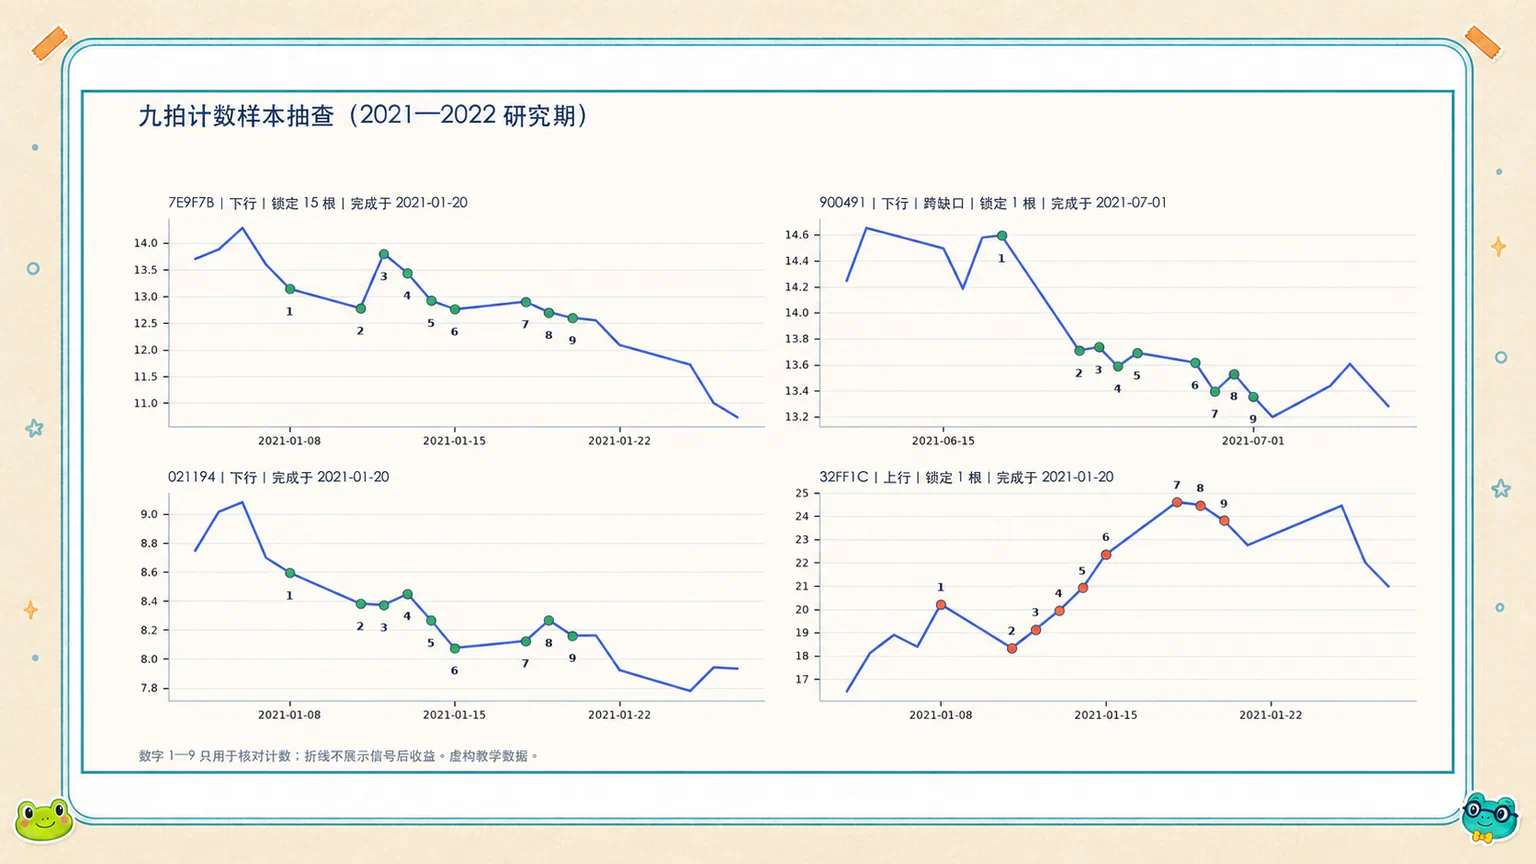Click count marker 9 in the 7E9F7B chart

coord(573,318)
